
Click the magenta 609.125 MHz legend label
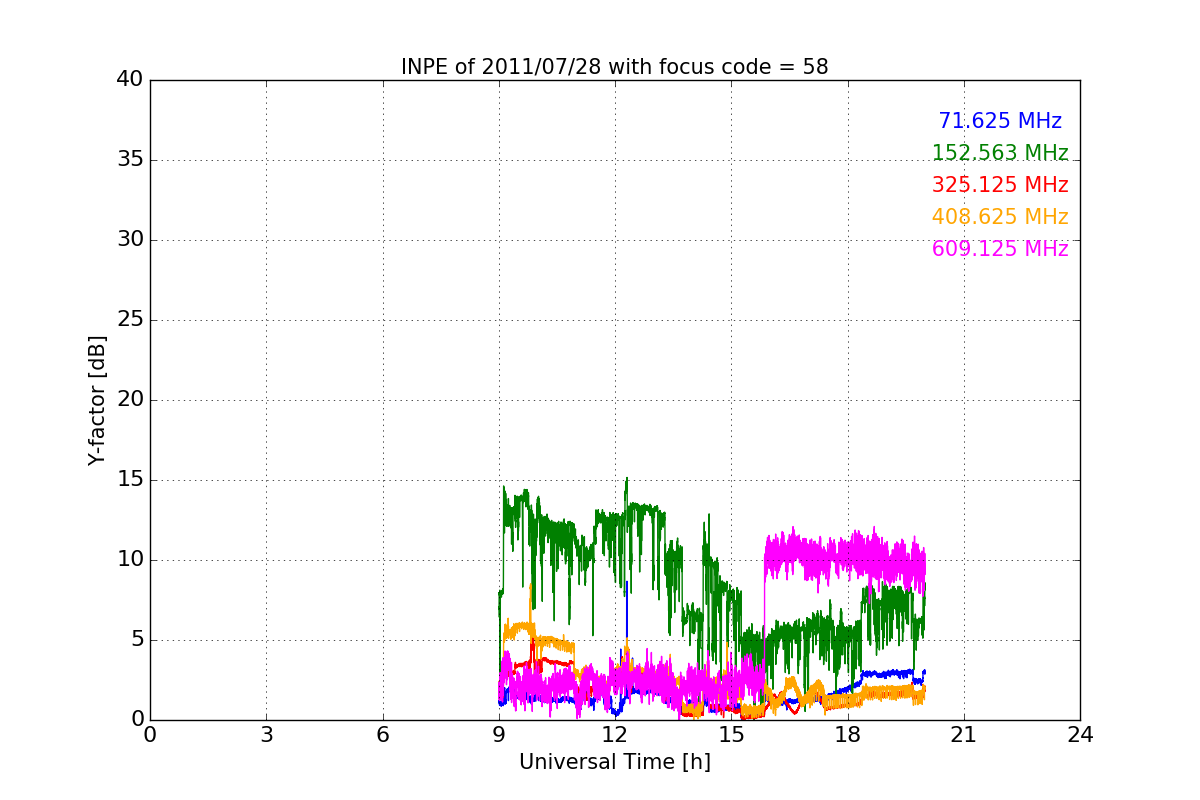[1000, 249]
